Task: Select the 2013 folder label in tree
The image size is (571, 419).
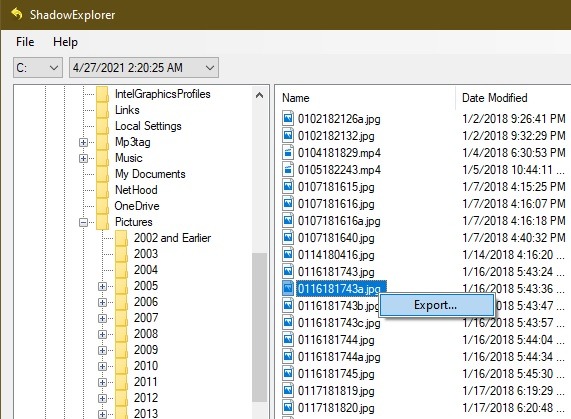Action: coord(146,414)
